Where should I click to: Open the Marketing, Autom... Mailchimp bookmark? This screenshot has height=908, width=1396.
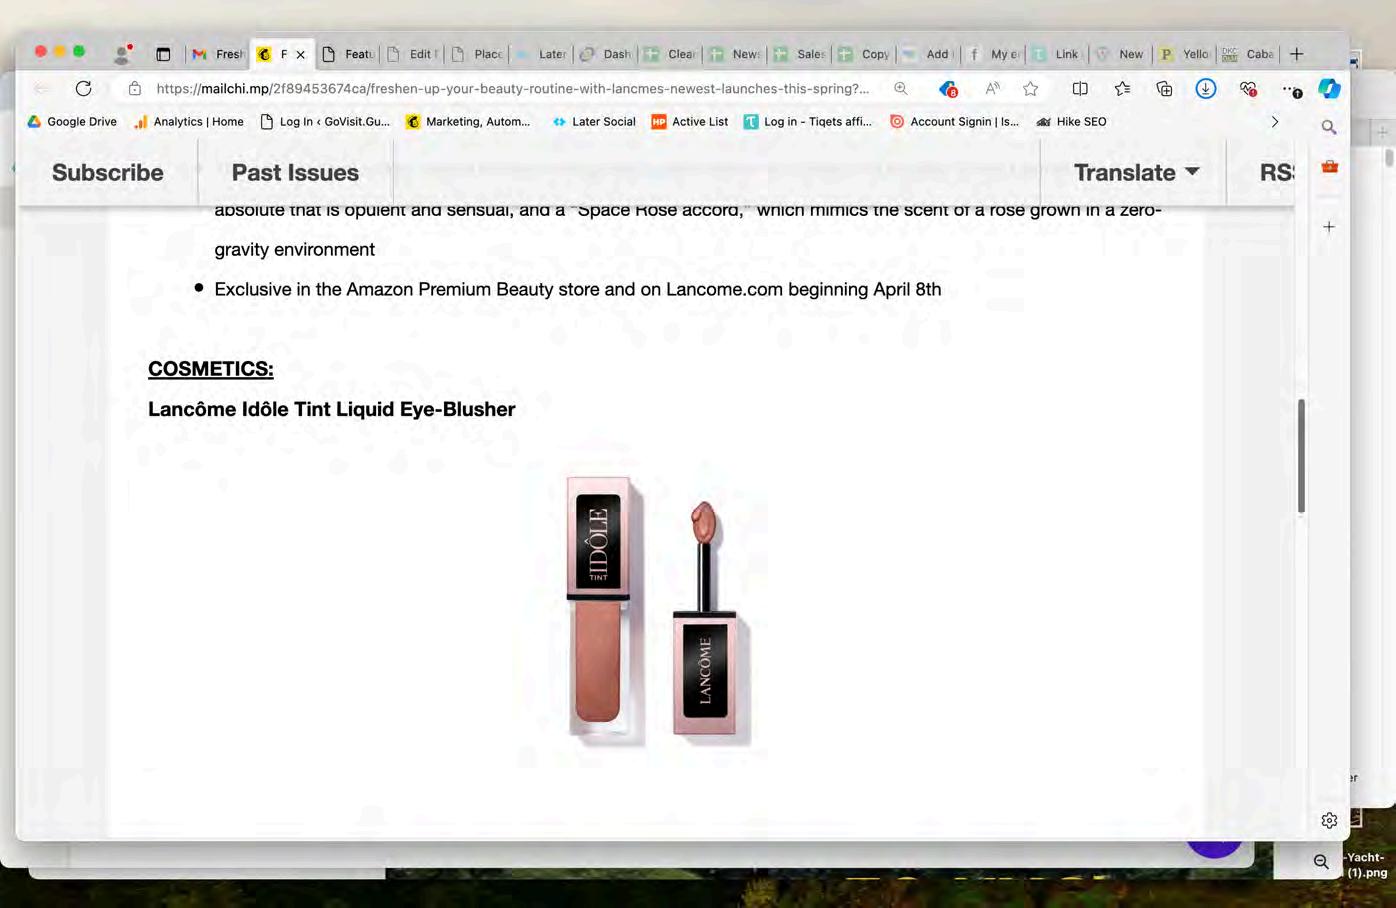click(x=468, y=122)
